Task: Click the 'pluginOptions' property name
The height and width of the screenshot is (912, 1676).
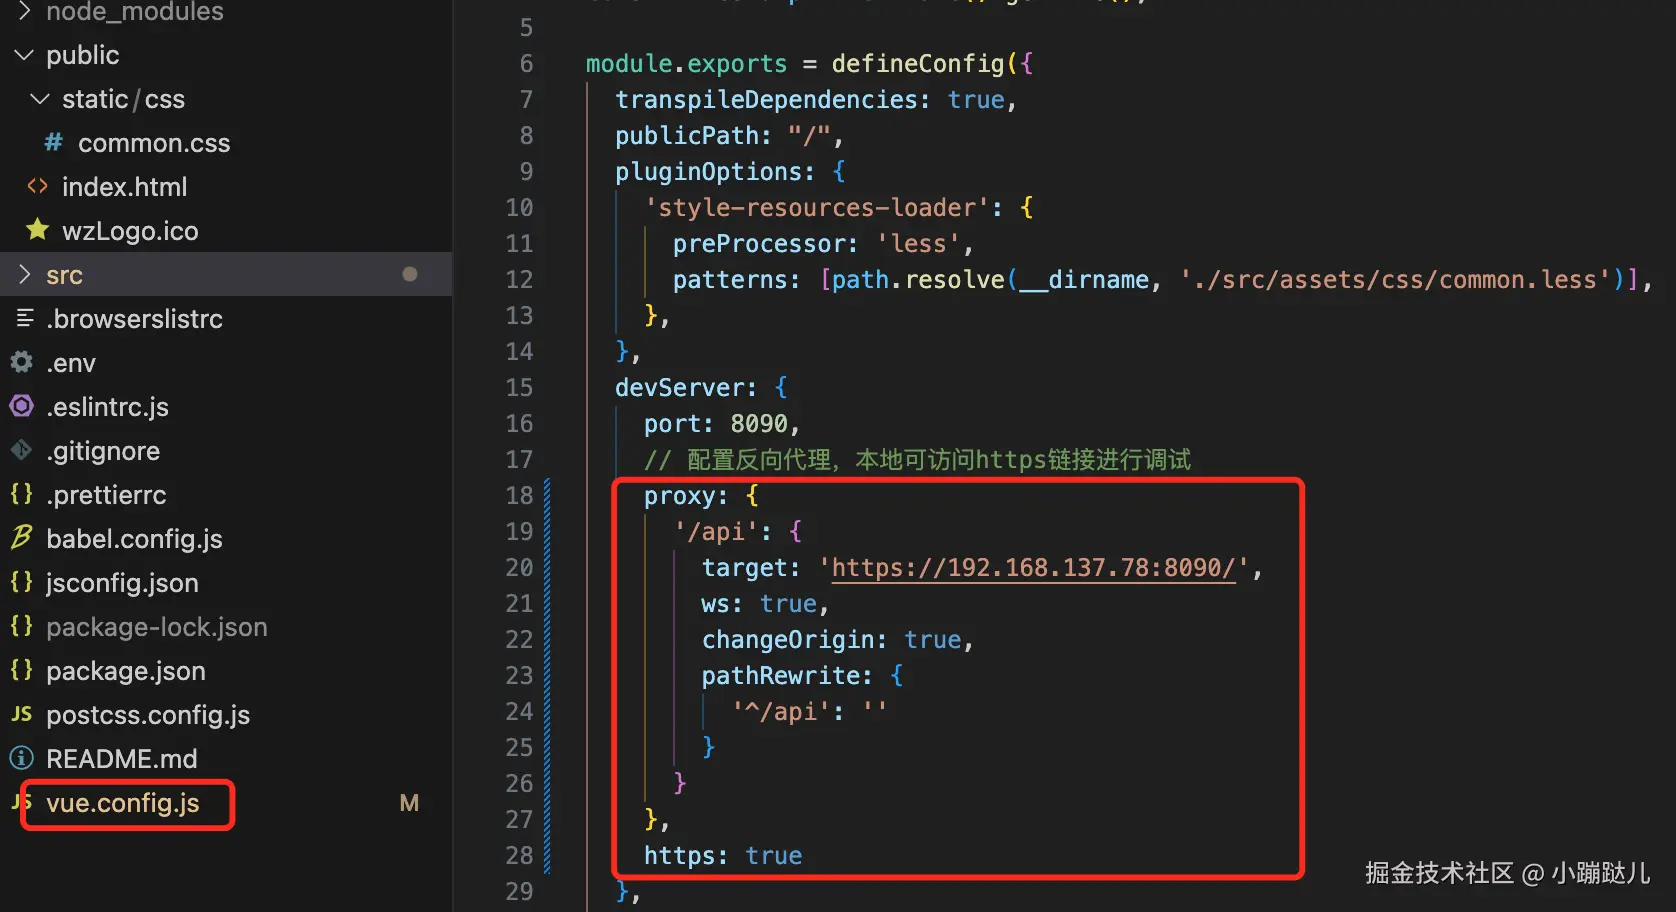Action: 708,172
